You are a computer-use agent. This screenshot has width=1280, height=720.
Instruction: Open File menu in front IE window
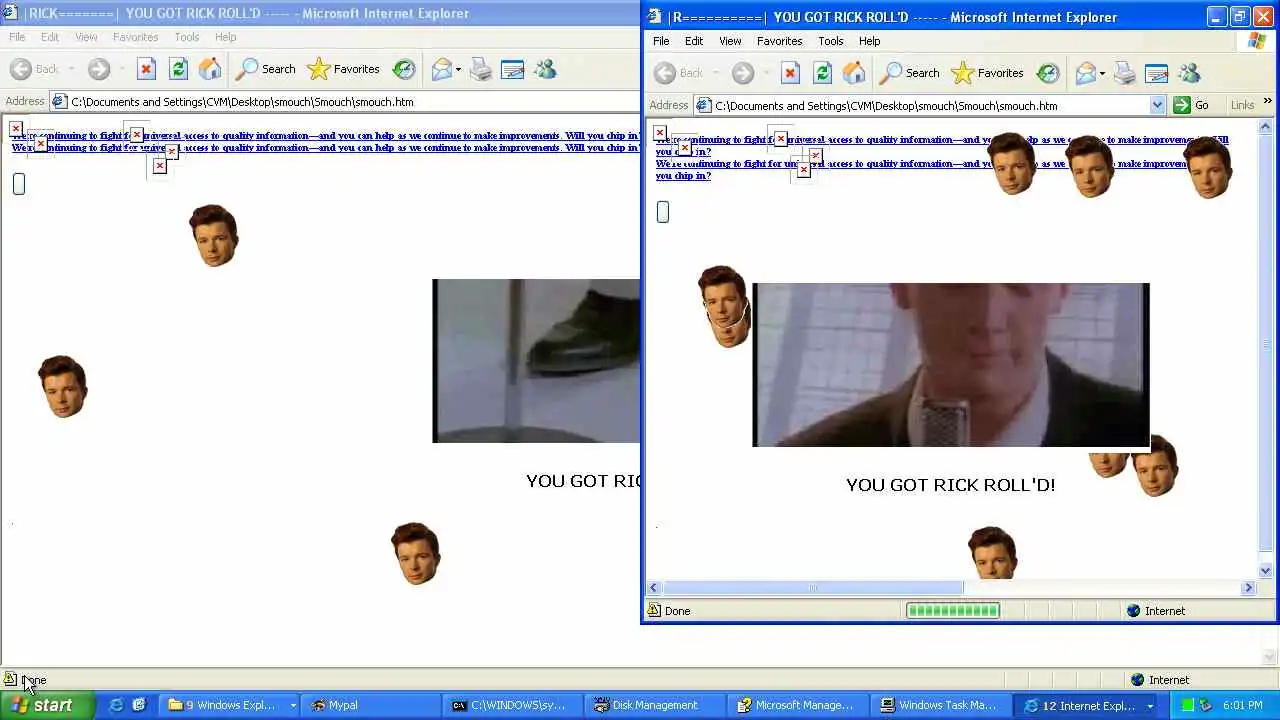coord(661,41)
